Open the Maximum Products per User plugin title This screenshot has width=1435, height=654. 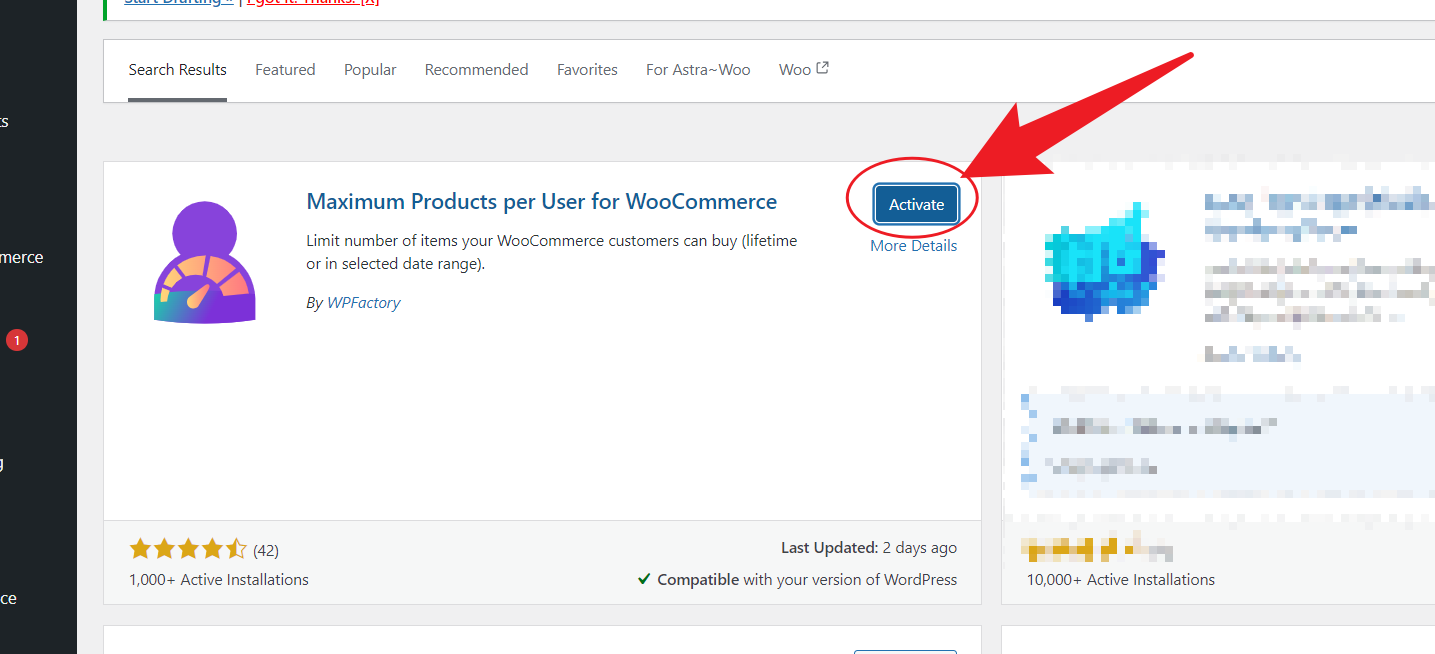pyautogui.click(x=541, y=202)
